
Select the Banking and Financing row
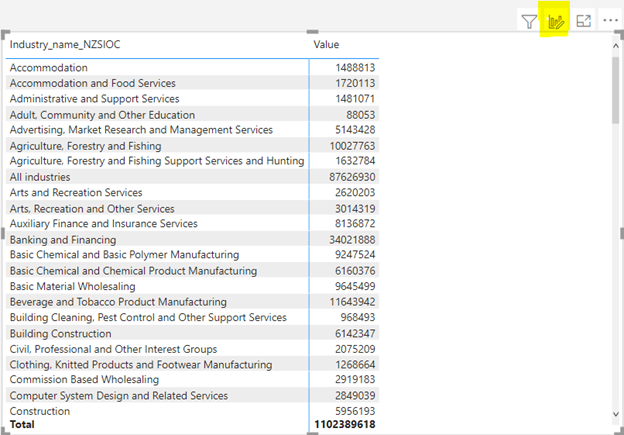pyautogui.click(x=192, y=240)
